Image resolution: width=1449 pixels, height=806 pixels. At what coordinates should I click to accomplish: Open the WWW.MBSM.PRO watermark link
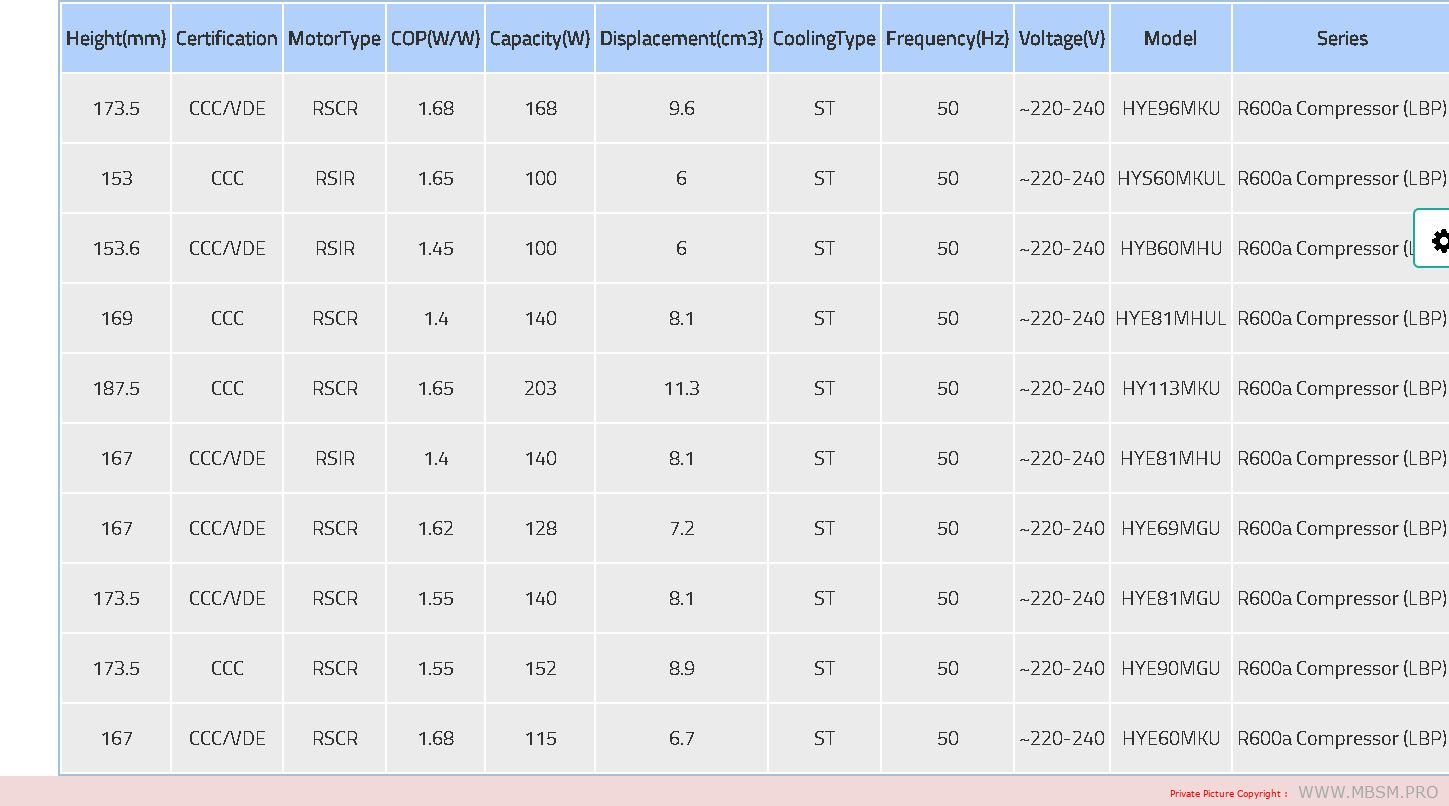click(1367, 792)
